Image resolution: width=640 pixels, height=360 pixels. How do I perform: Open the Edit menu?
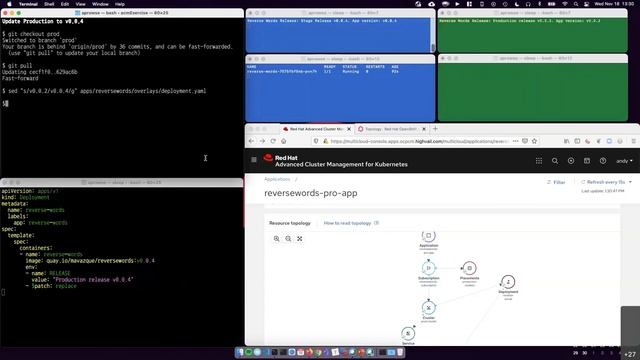[x=65, y=4]
